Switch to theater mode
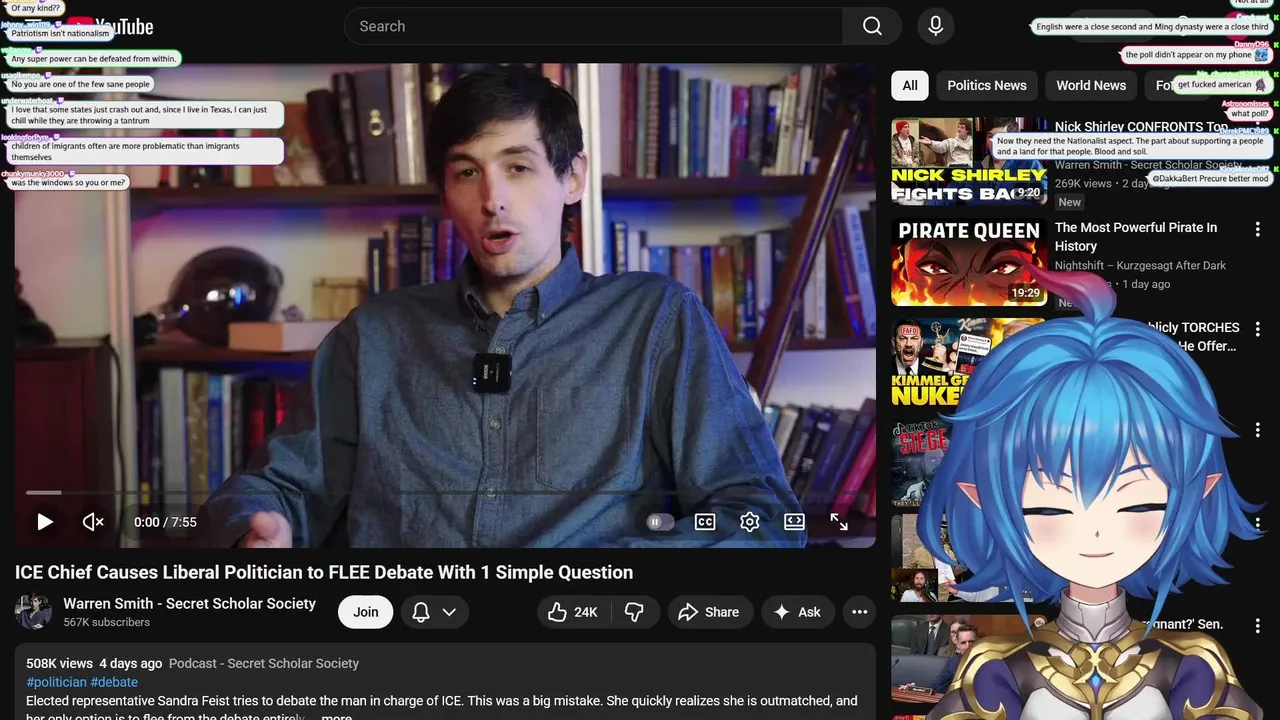Screen dimensions: 1280x720 pyautogui.click(x=794, y=522)
